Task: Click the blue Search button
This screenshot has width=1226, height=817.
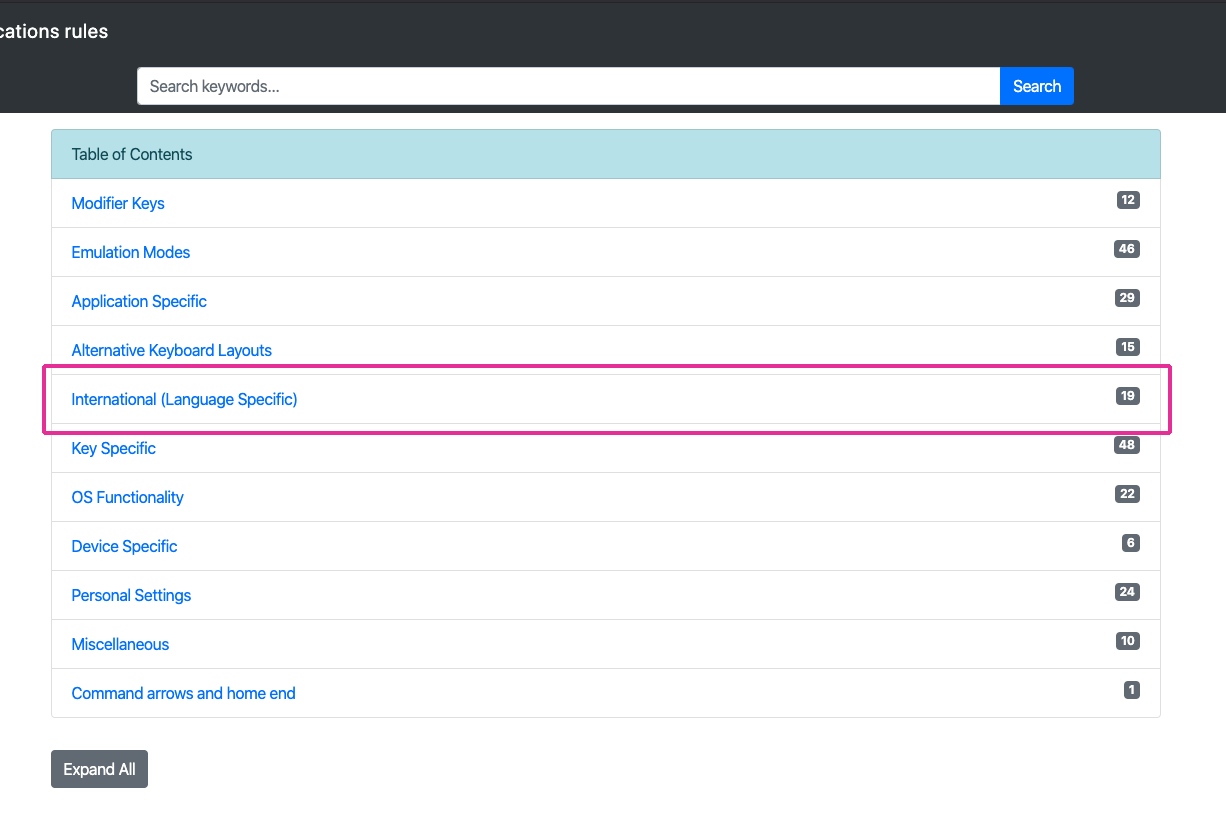Action: click(1037, 86)
